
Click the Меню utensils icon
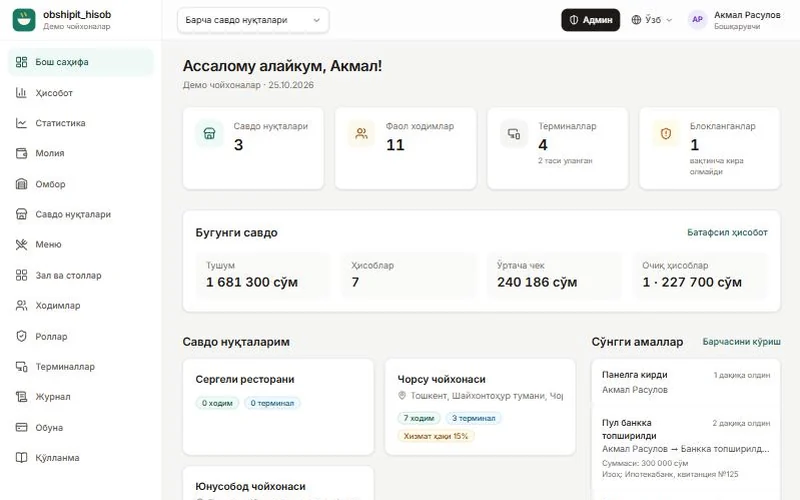[21, 244]
